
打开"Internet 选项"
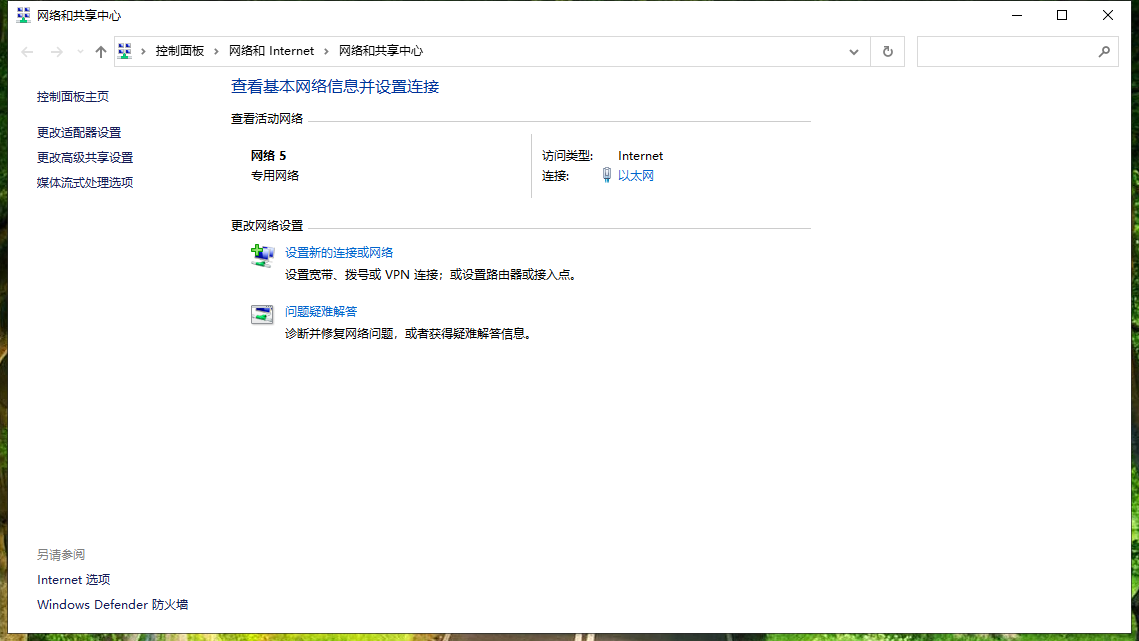(x=73, y=579)
